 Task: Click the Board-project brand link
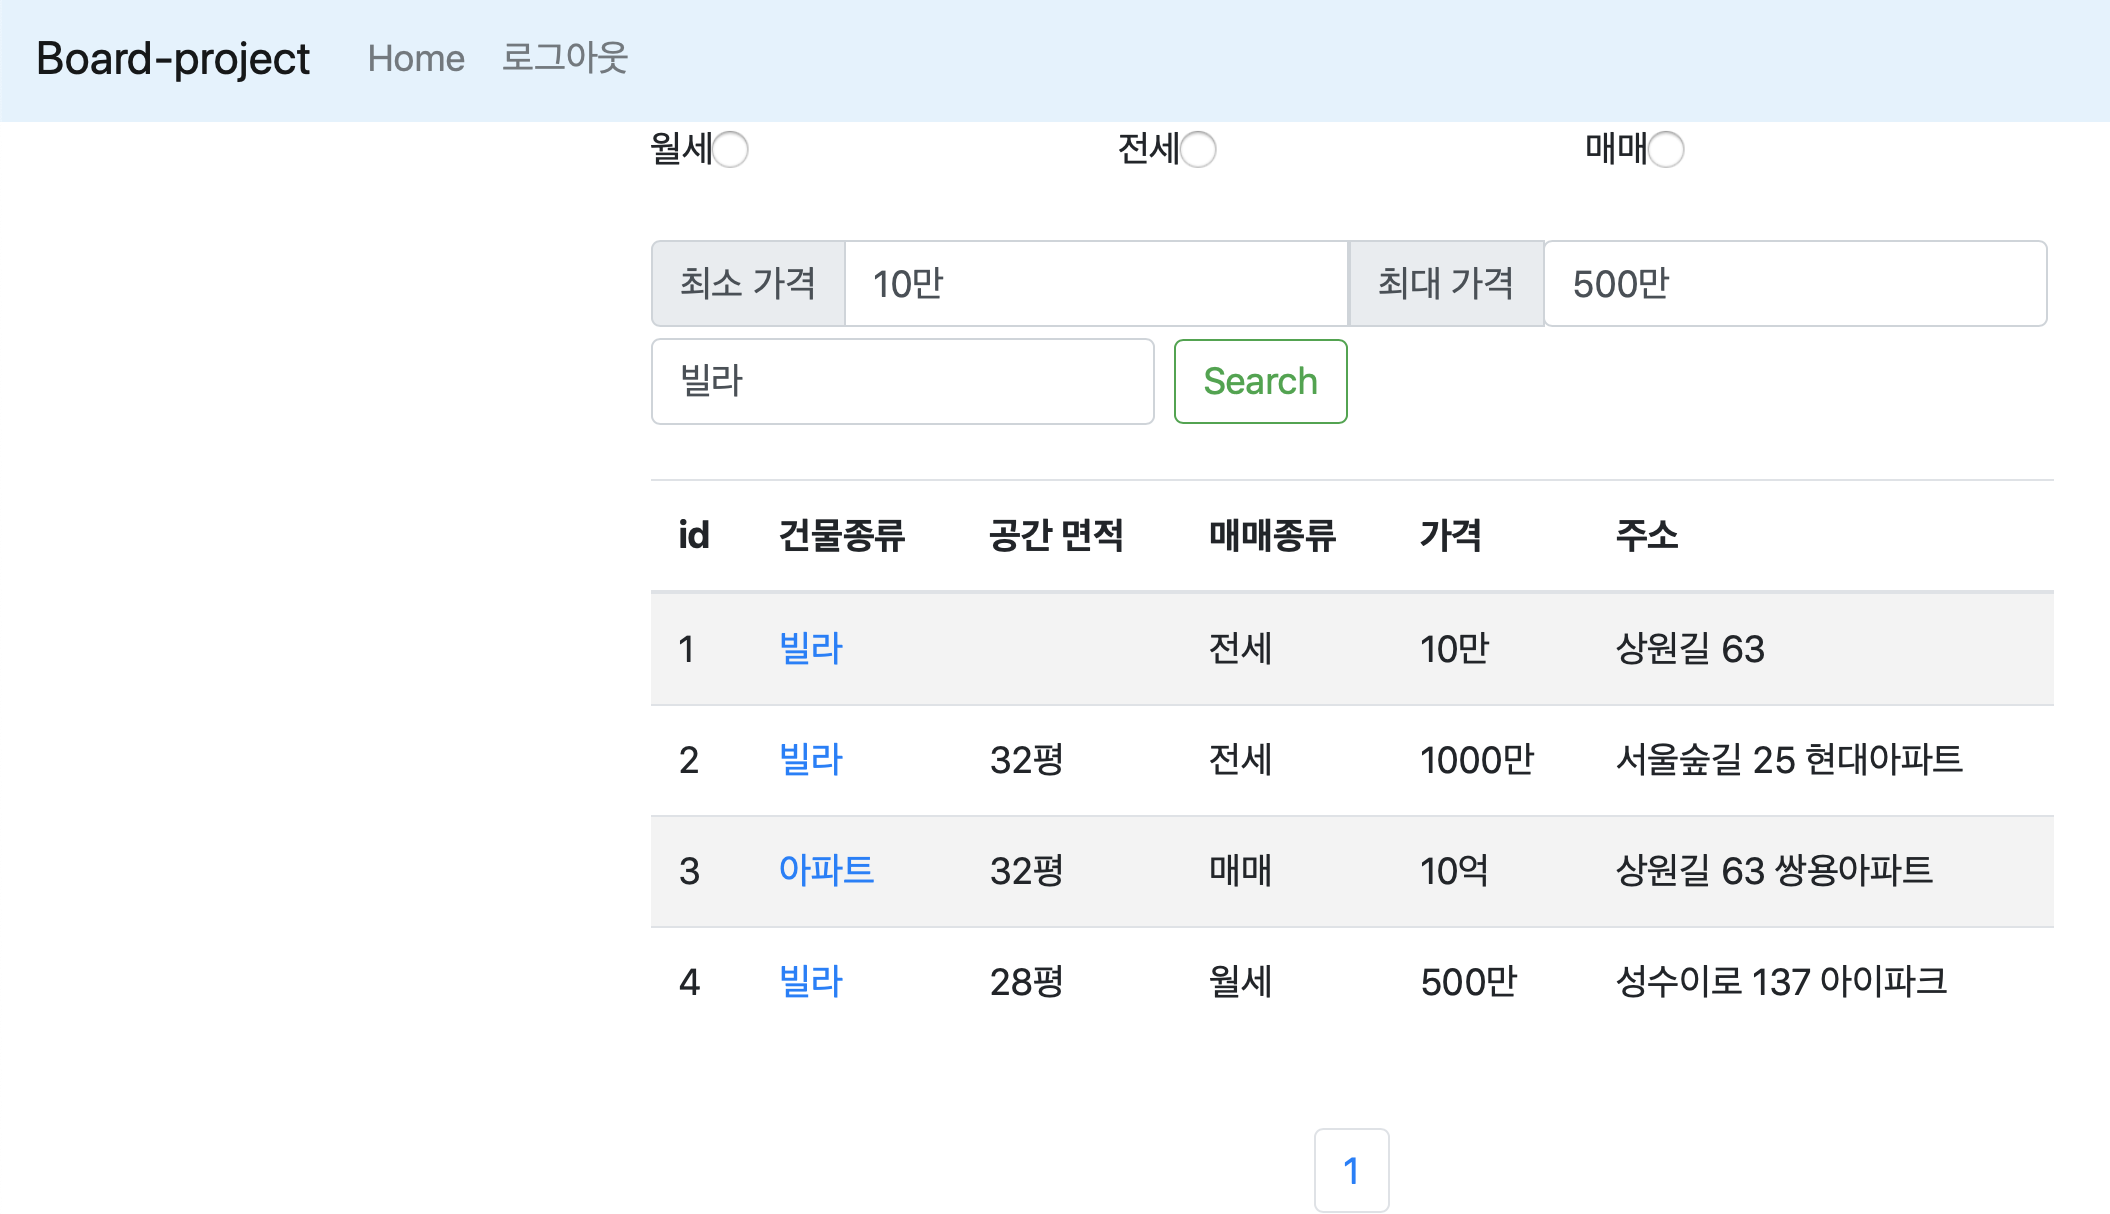point(173,59)
